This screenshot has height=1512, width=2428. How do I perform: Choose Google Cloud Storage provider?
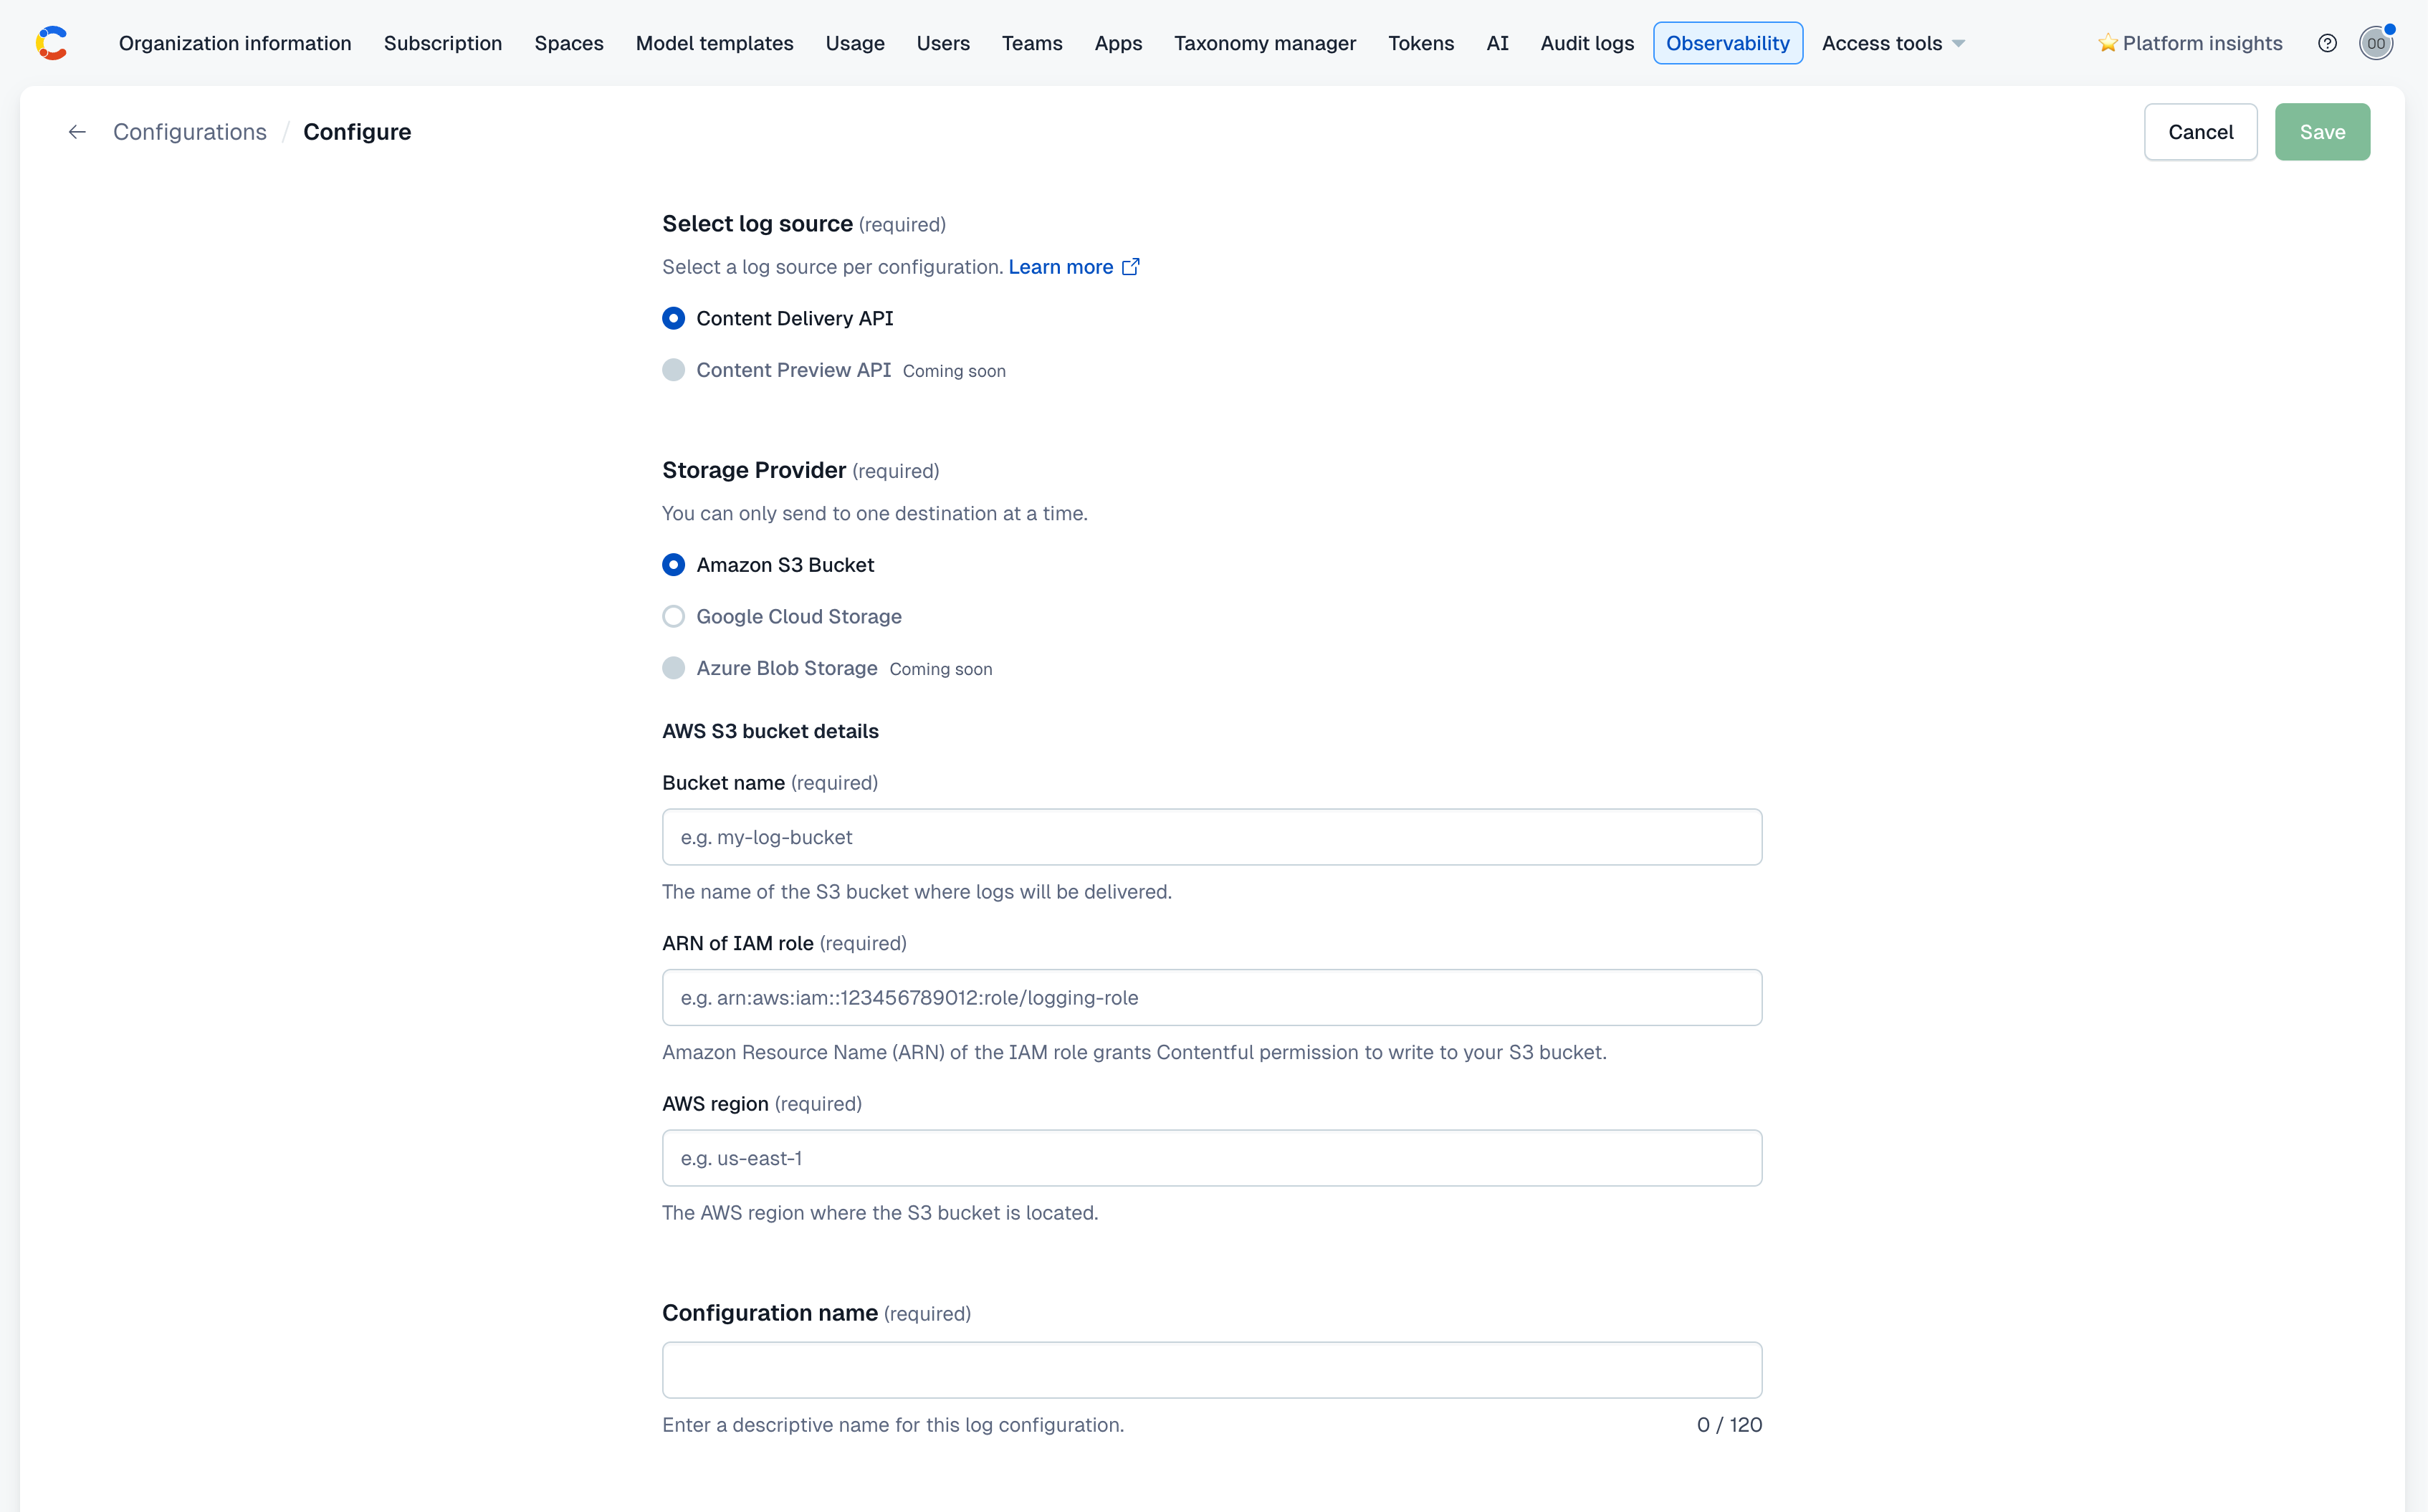click(x=674, y=617)
